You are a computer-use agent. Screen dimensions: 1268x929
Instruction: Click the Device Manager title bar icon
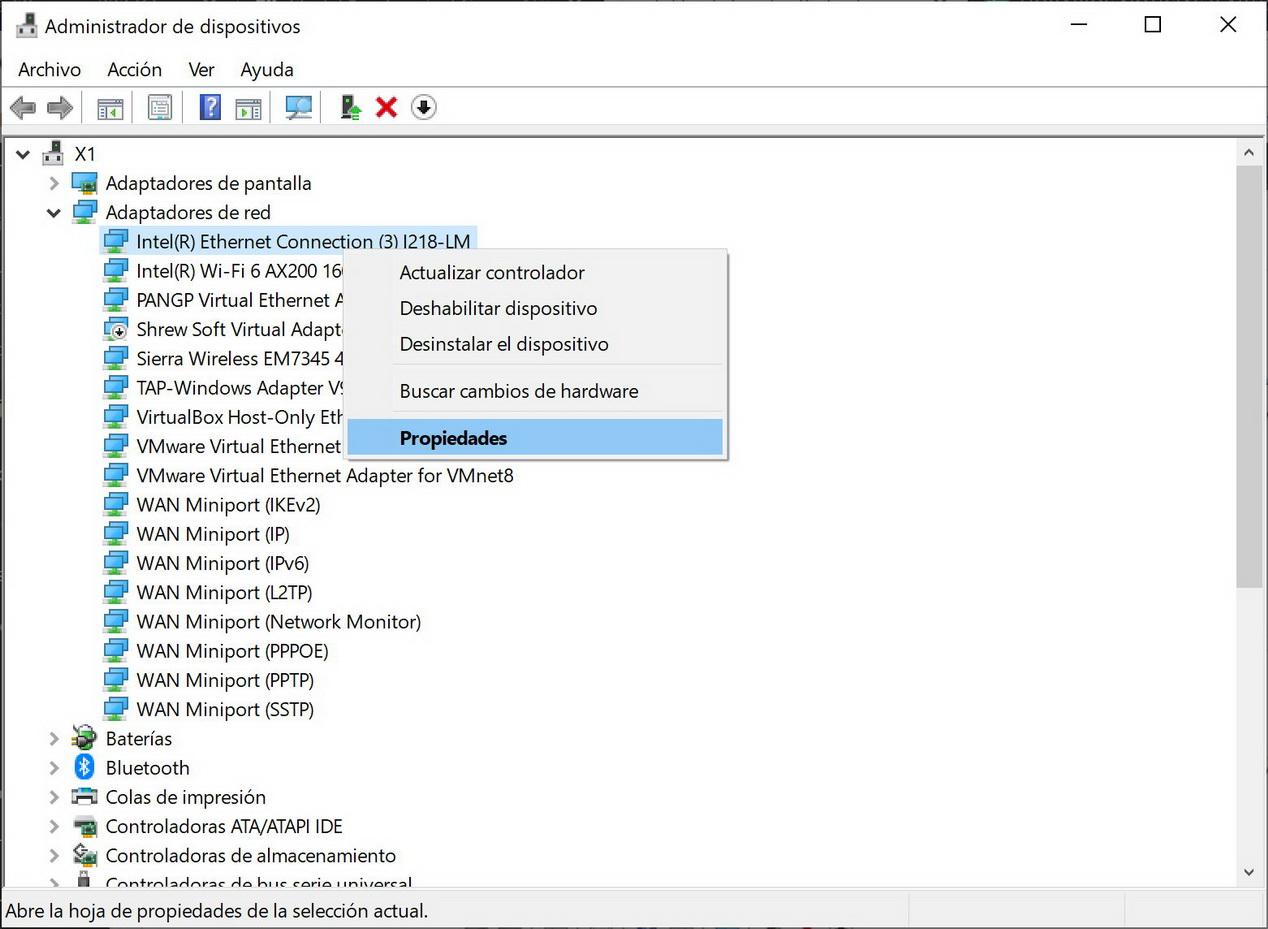coord(26,26)
